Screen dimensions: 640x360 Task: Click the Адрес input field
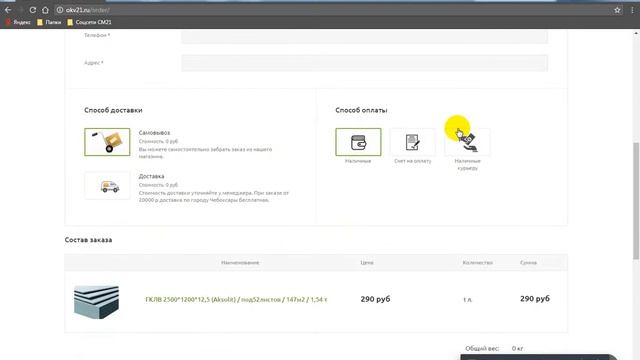364,63
